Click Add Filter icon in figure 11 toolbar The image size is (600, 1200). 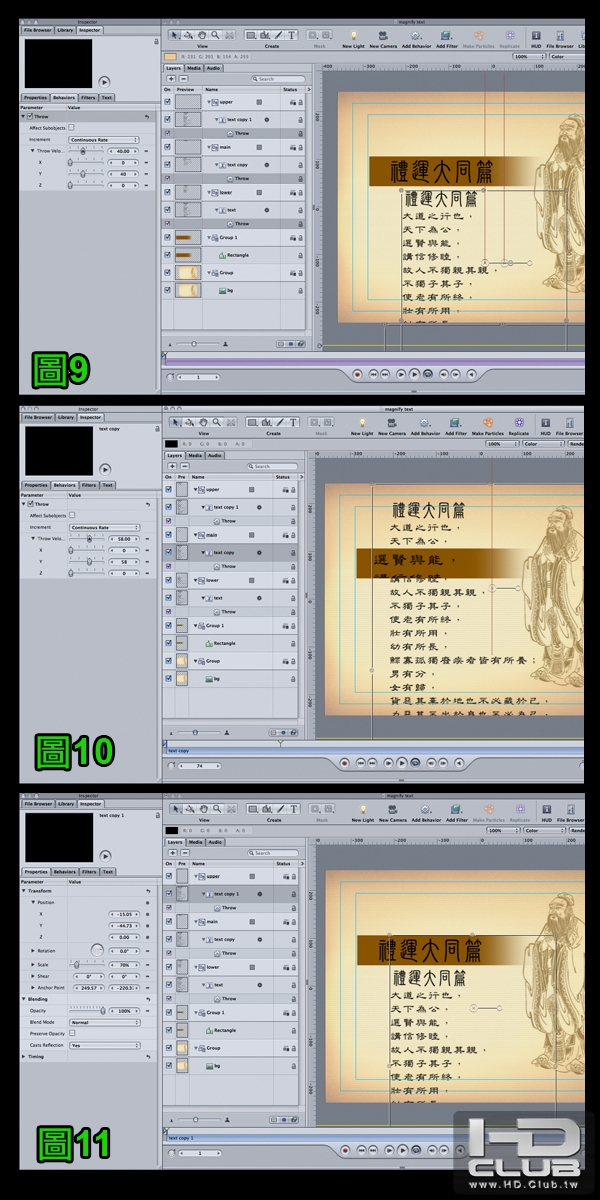point(456,808)
